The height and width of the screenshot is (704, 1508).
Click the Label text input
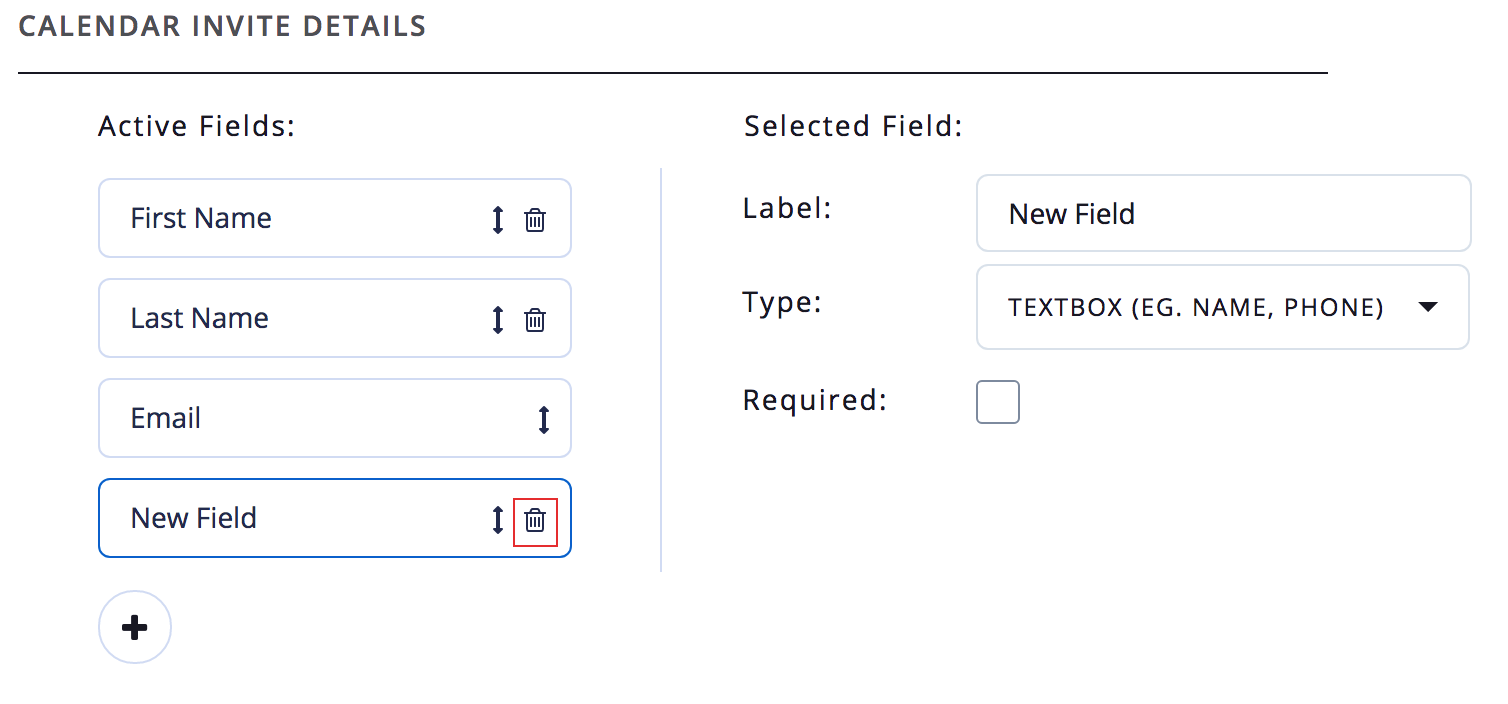click(1222, 214)
